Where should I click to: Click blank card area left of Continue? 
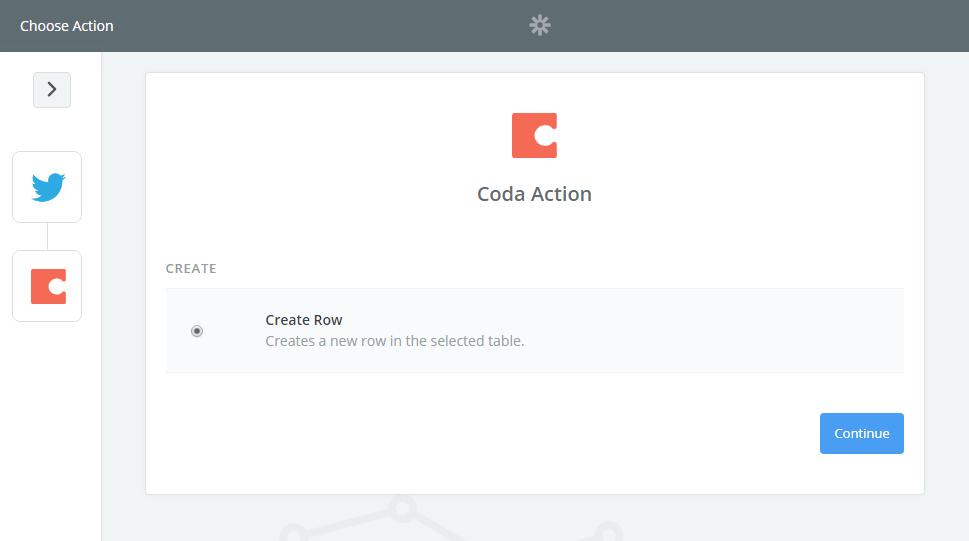pos(500,434)
